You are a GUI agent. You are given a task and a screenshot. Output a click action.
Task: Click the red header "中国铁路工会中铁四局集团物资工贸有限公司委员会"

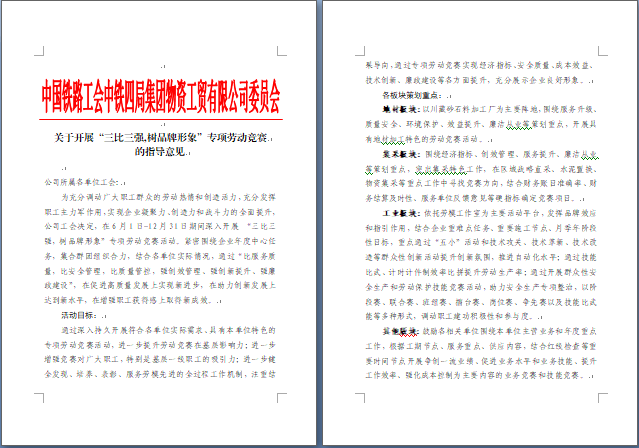pos(161,97)
